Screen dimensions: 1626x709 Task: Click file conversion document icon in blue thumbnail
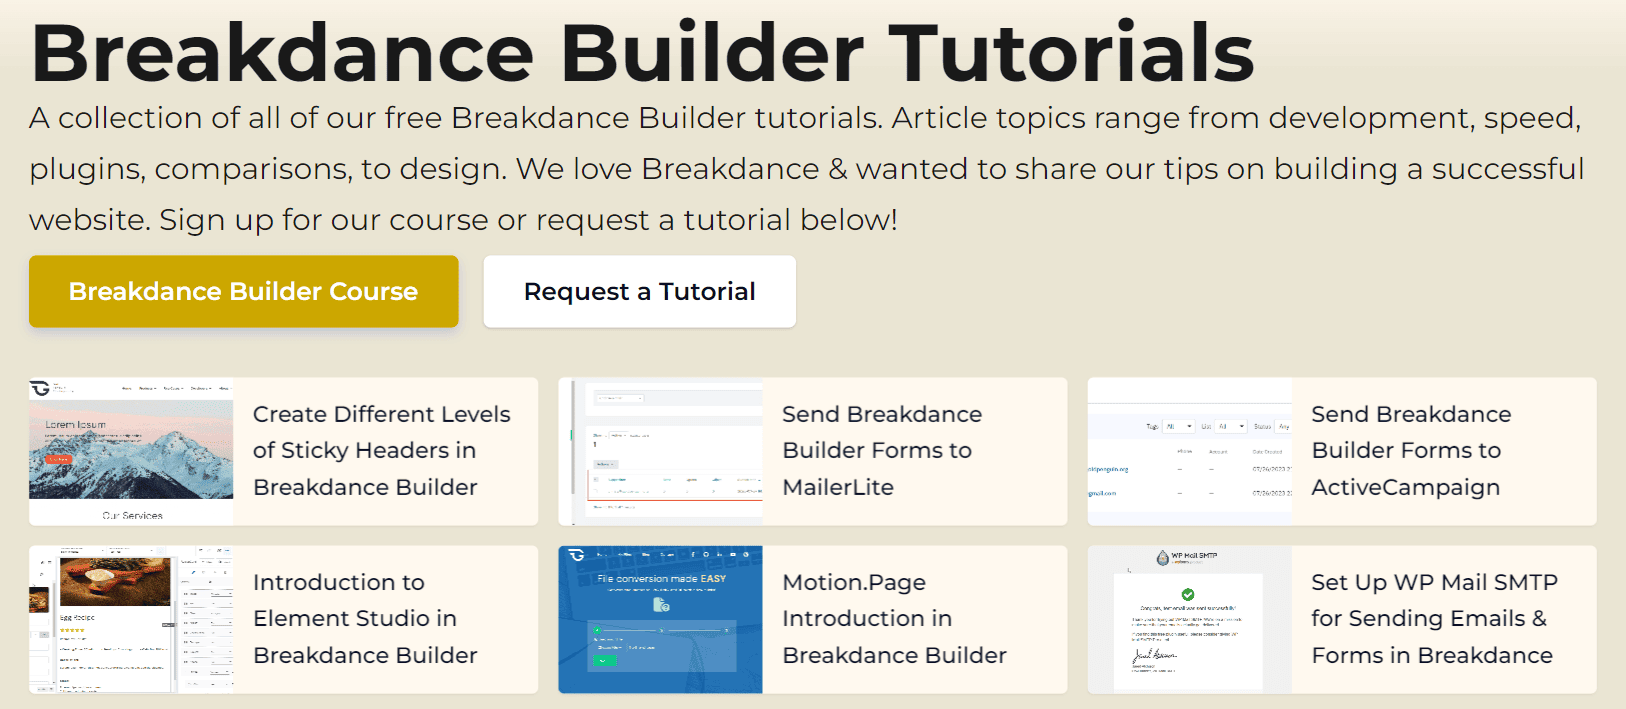[661, 605]
